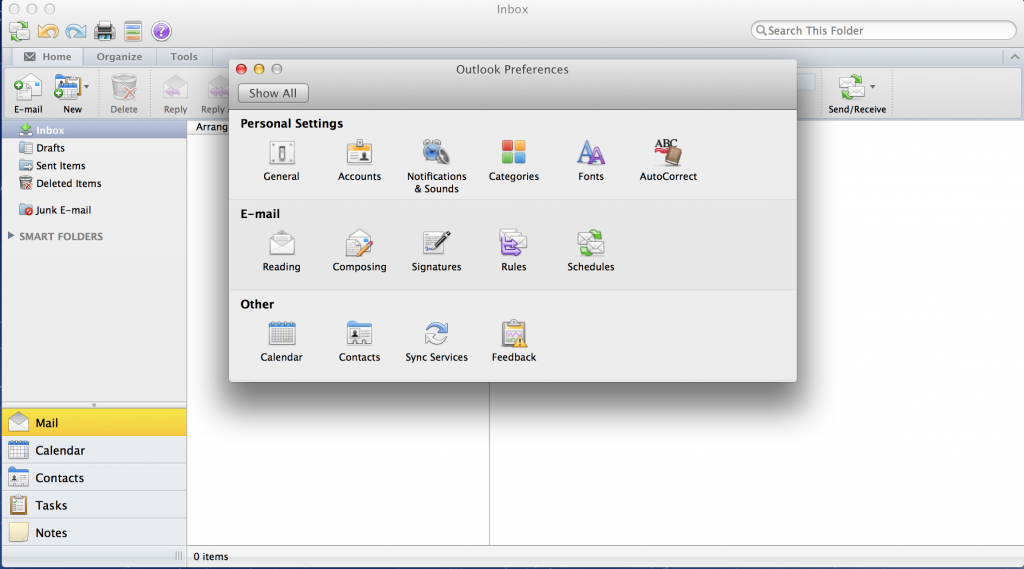
Task: Click Search This Folder field
Action: [x=883, y=31]
